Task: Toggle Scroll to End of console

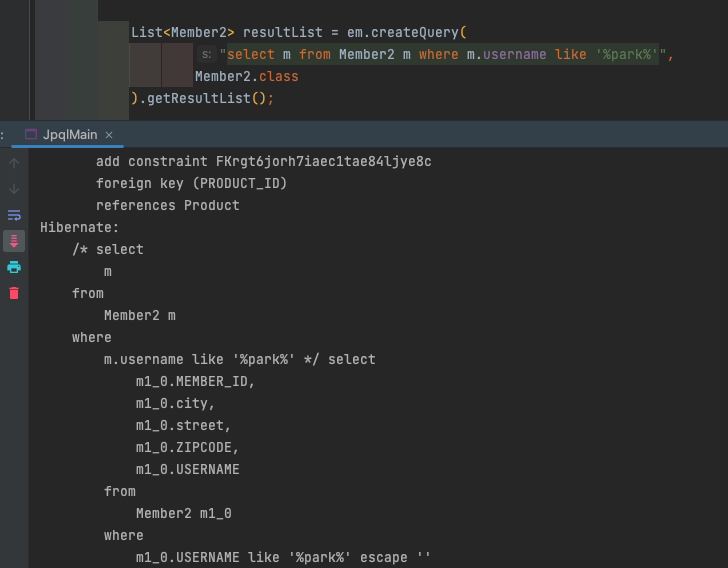Action: [14, 241]
